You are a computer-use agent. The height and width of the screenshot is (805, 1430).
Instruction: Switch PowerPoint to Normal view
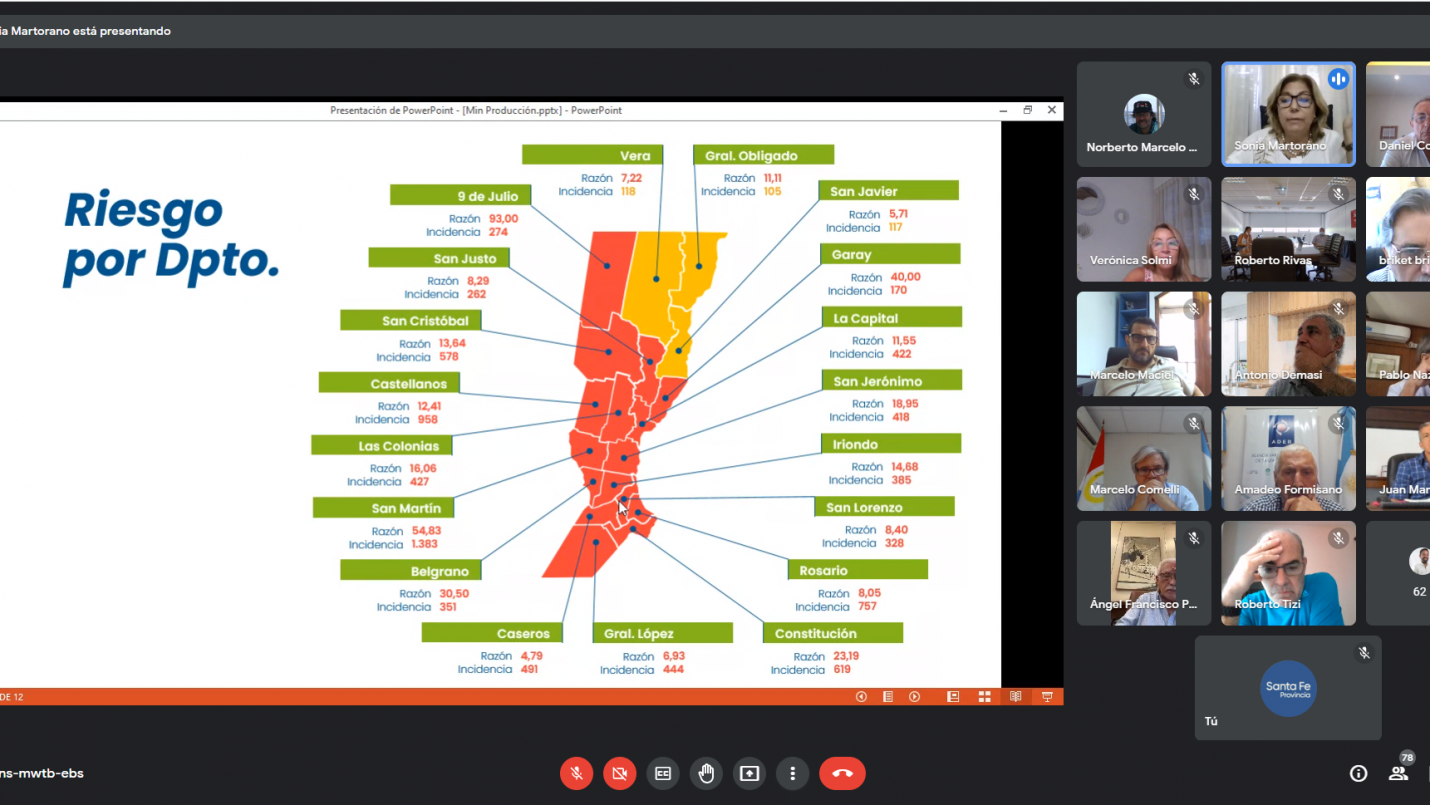tap(953, 697)
